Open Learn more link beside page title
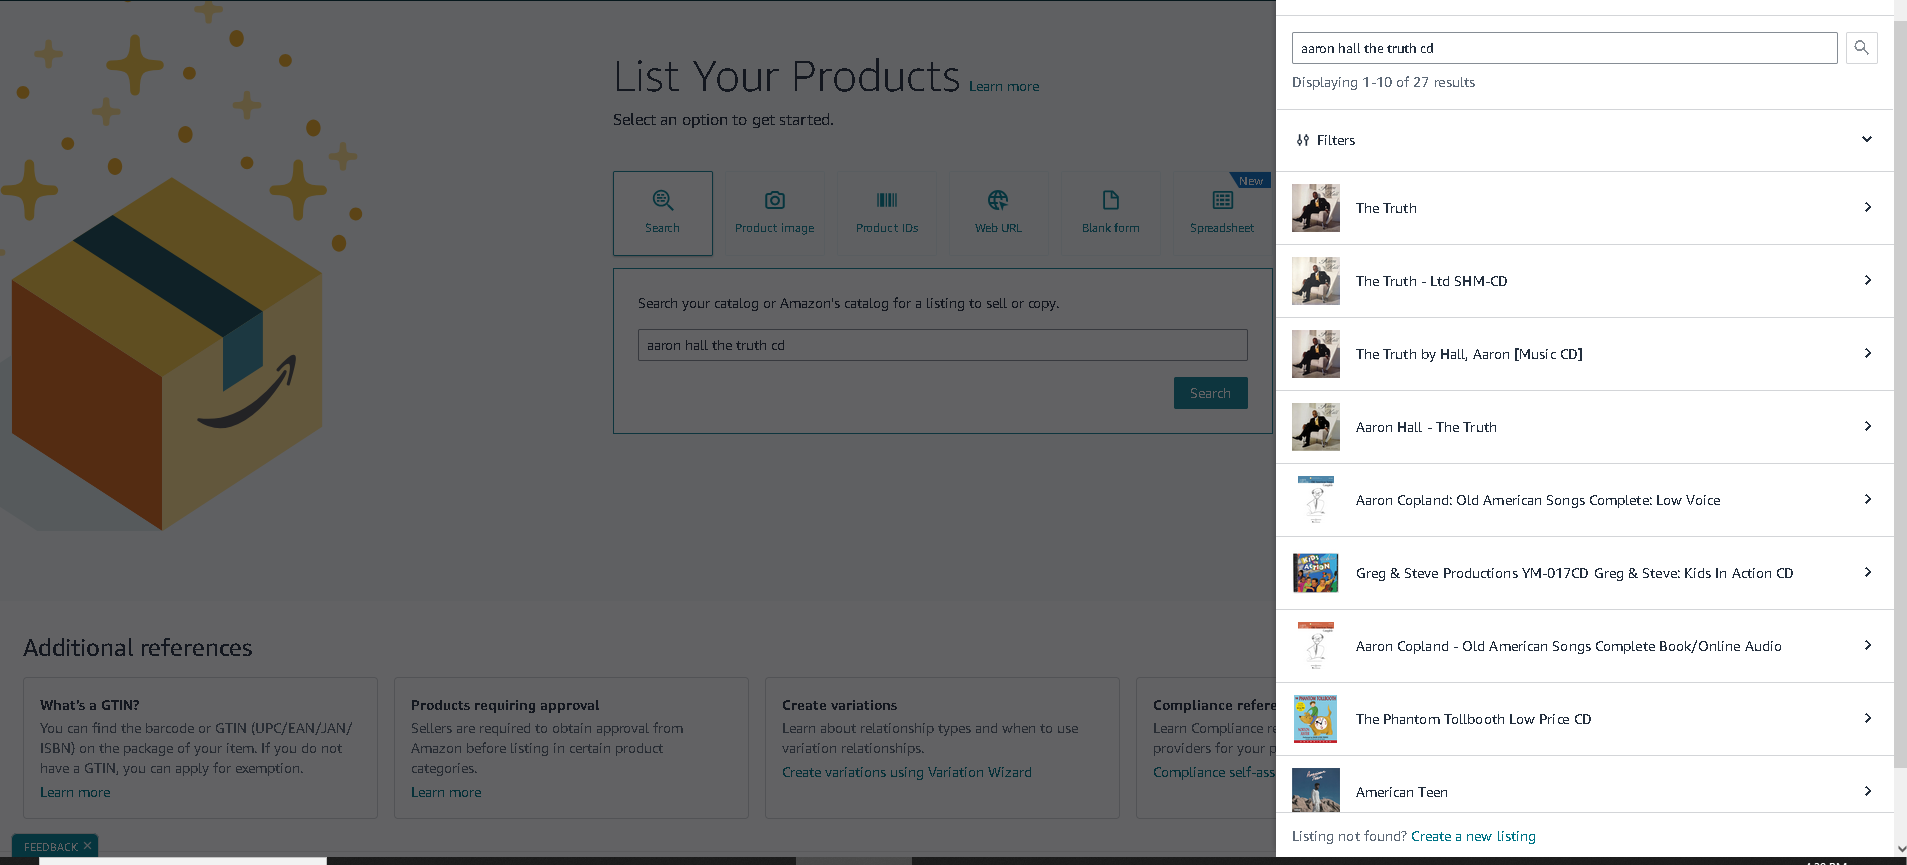Viewport: 1907px width, 865px height. click(x=1004, y=87)
